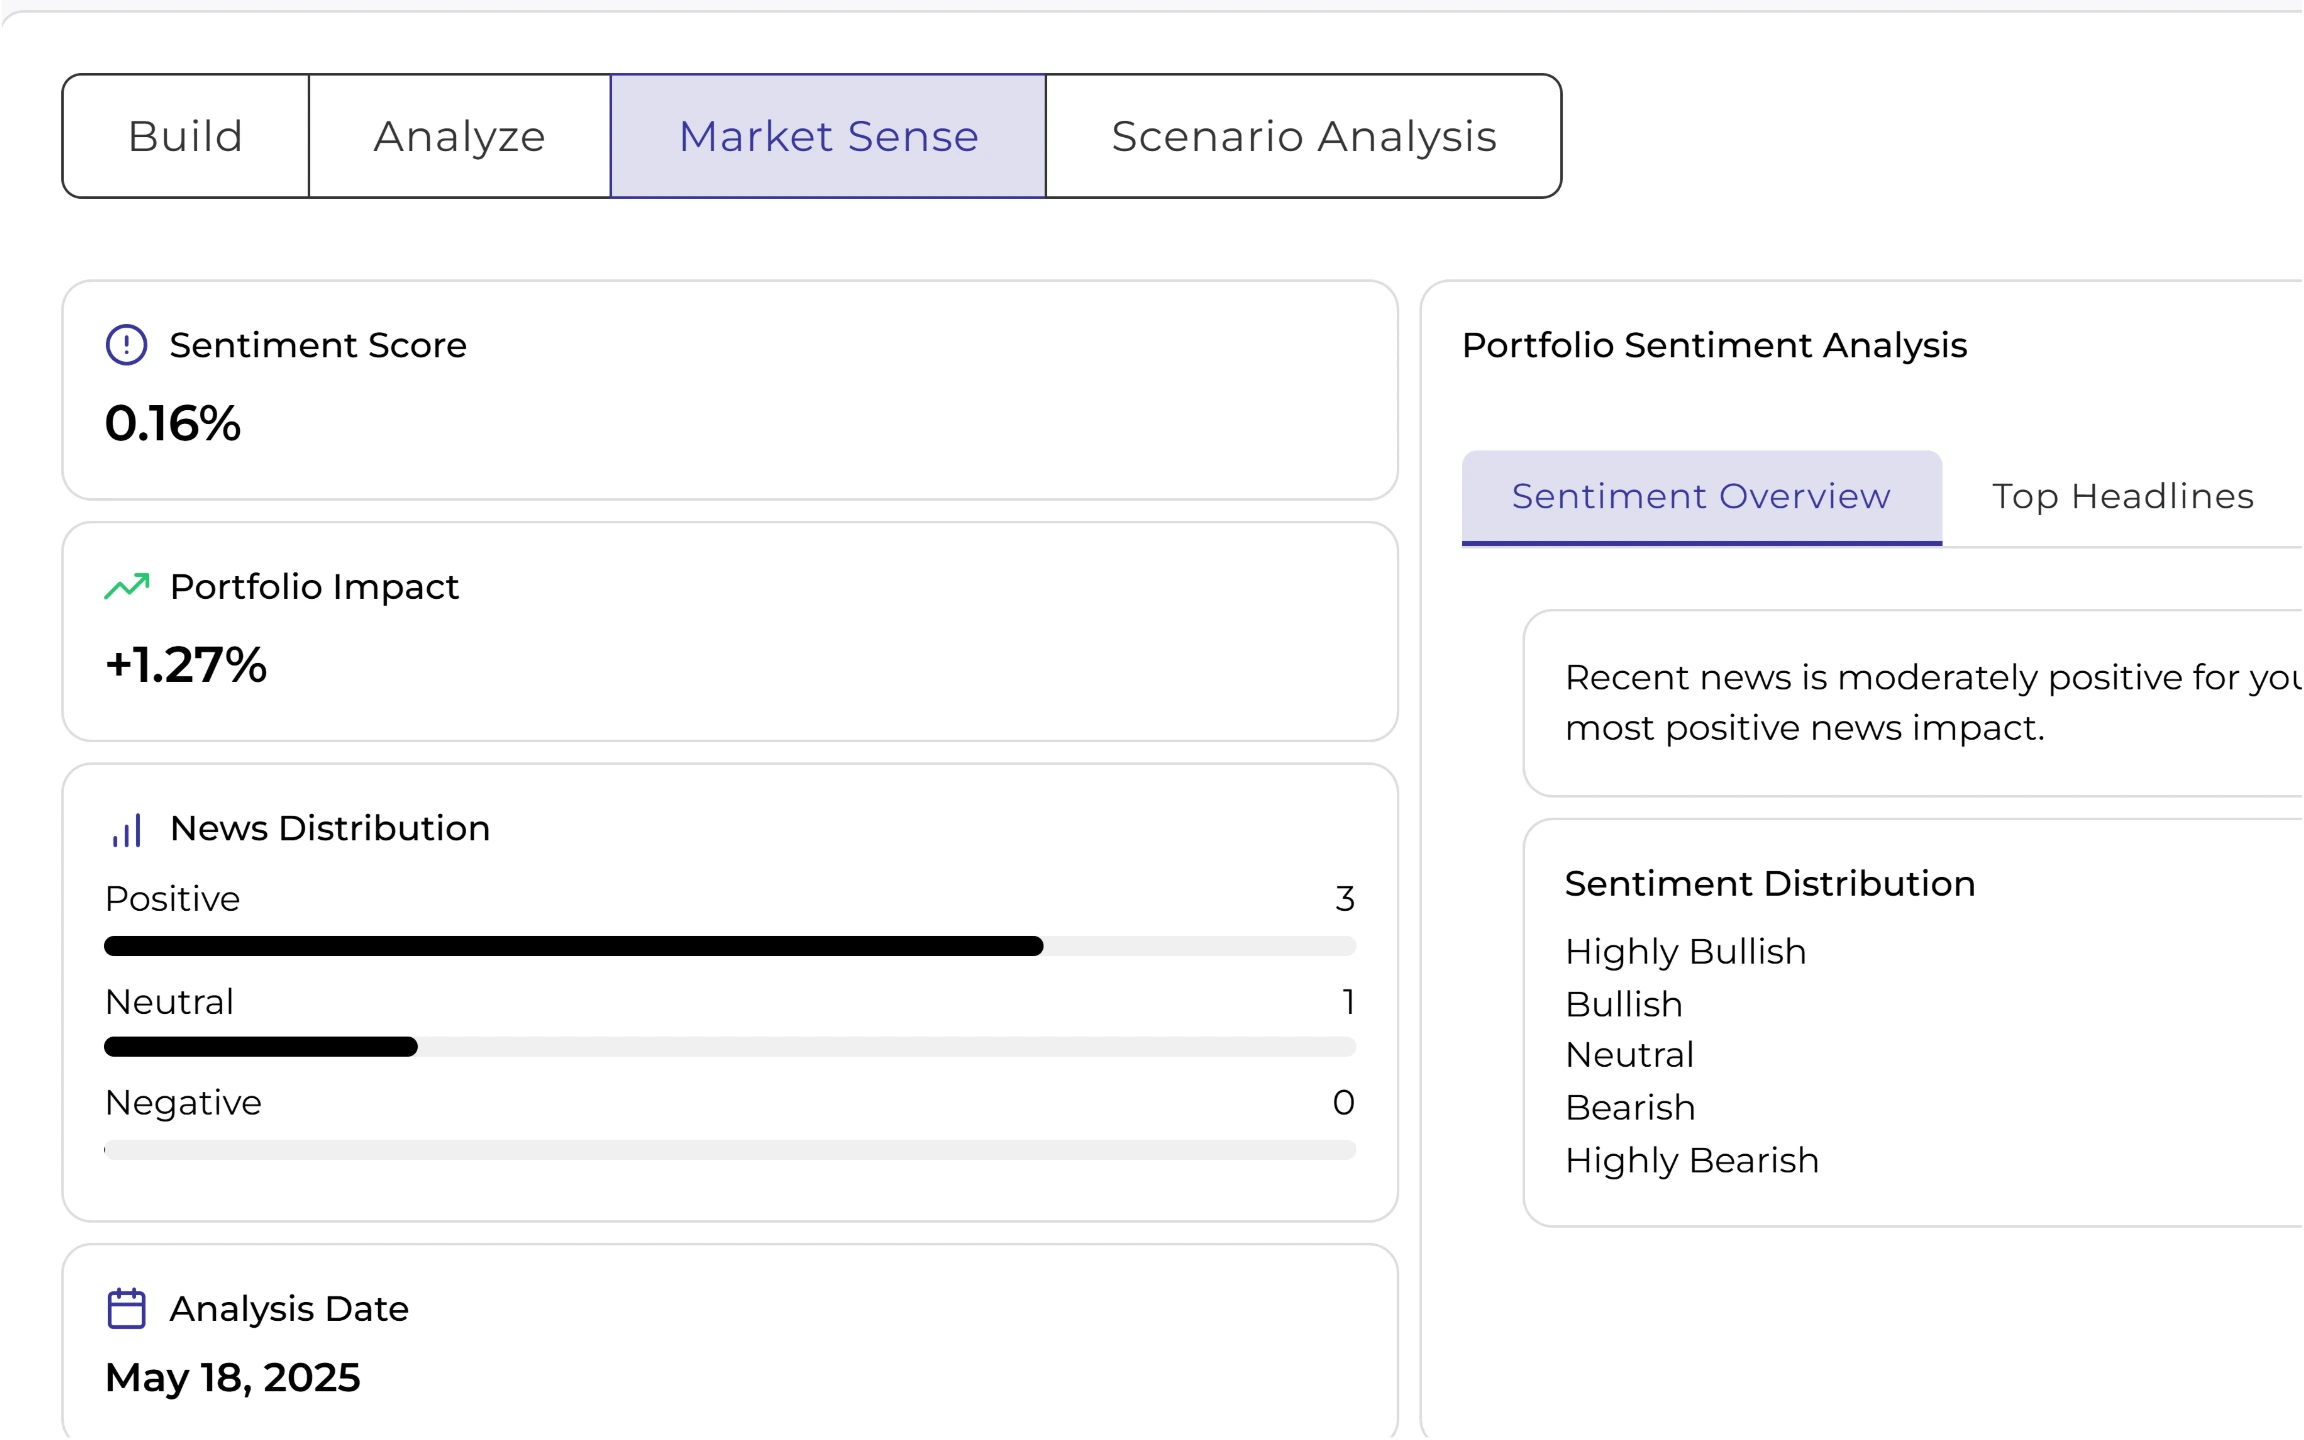Click Portfolio Sentiment Analysis title
This screenshot has height=1440, width=2304.
[1714, 345]
